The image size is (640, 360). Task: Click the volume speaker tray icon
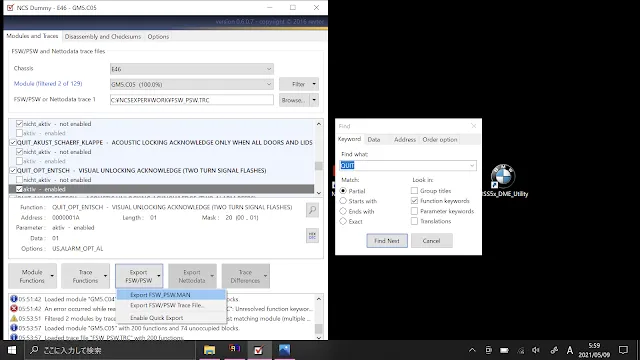click(x=536, y=350)
